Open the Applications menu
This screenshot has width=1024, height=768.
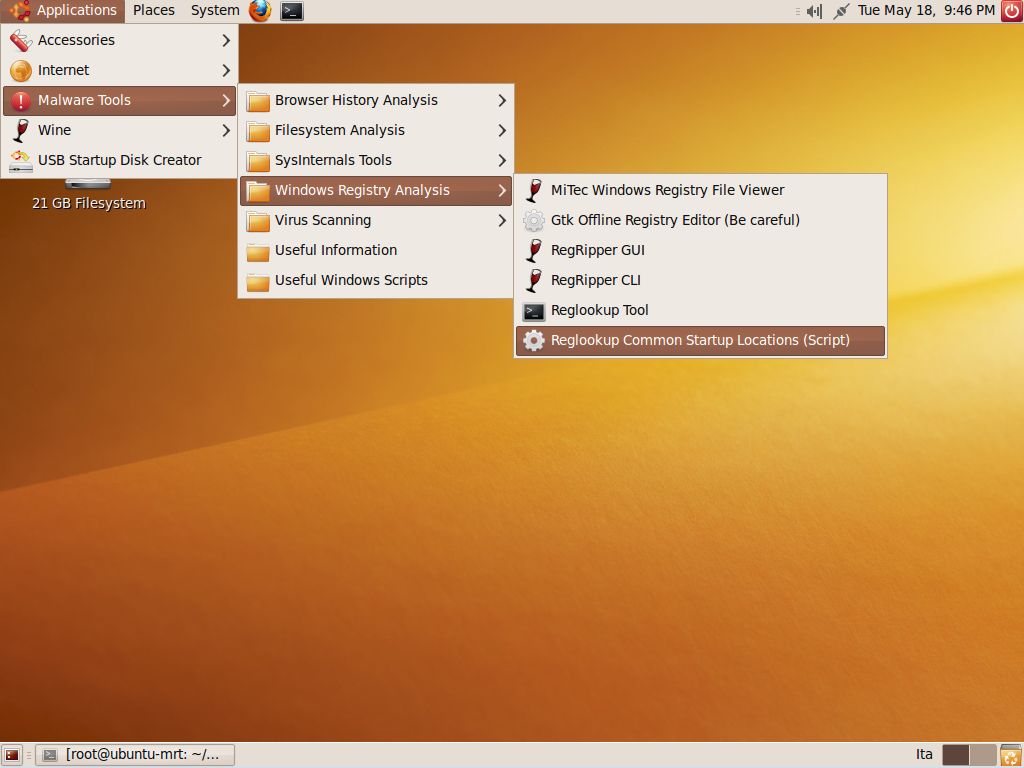[63, 10]
